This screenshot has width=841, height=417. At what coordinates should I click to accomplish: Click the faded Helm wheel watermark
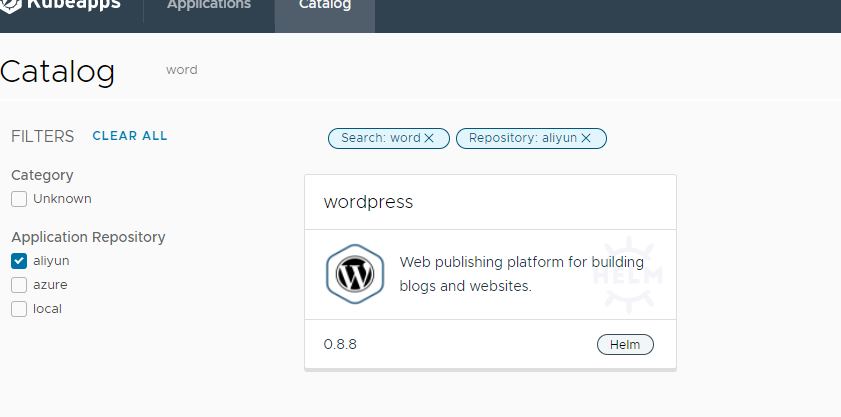tap(628, 273)
